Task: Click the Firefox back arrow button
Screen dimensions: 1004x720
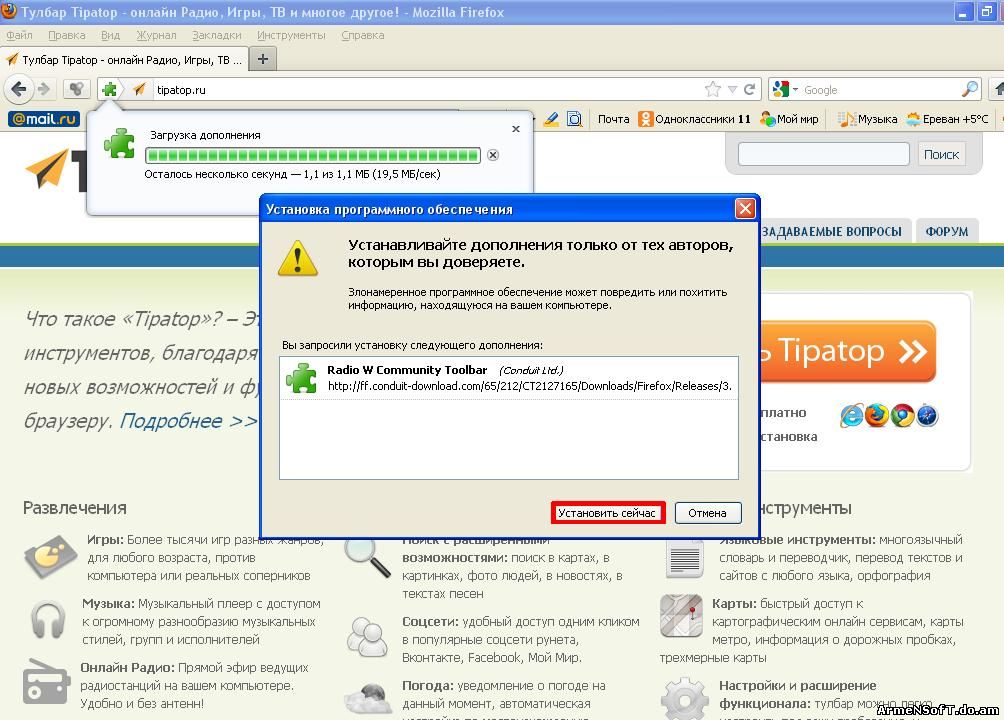Action: tap(19, 89)
